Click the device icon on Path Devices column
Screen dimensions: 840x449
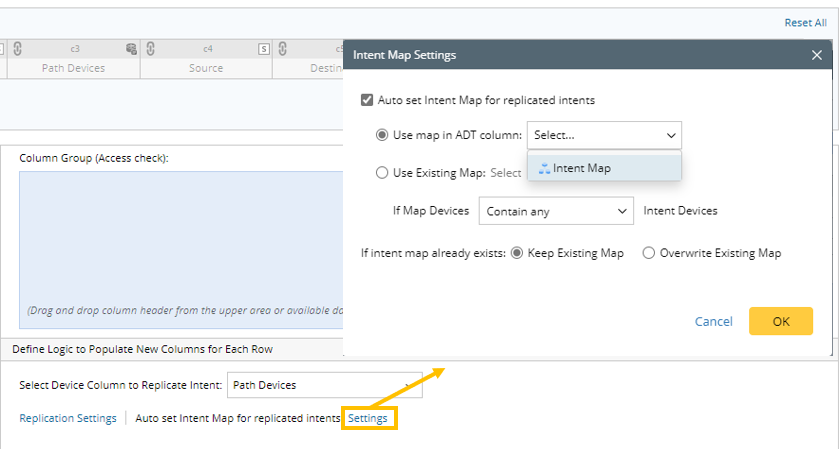tap(130, 48)
